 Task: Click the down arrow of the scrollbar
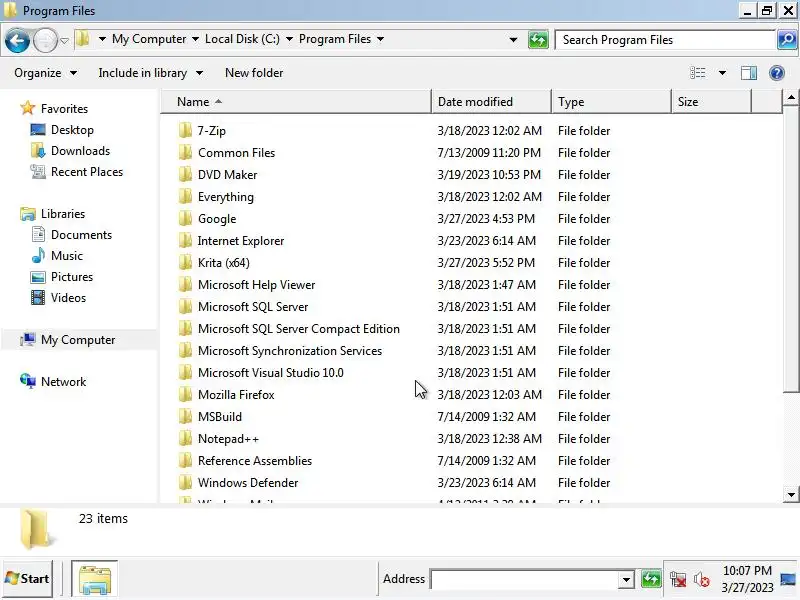coord(791,494)
